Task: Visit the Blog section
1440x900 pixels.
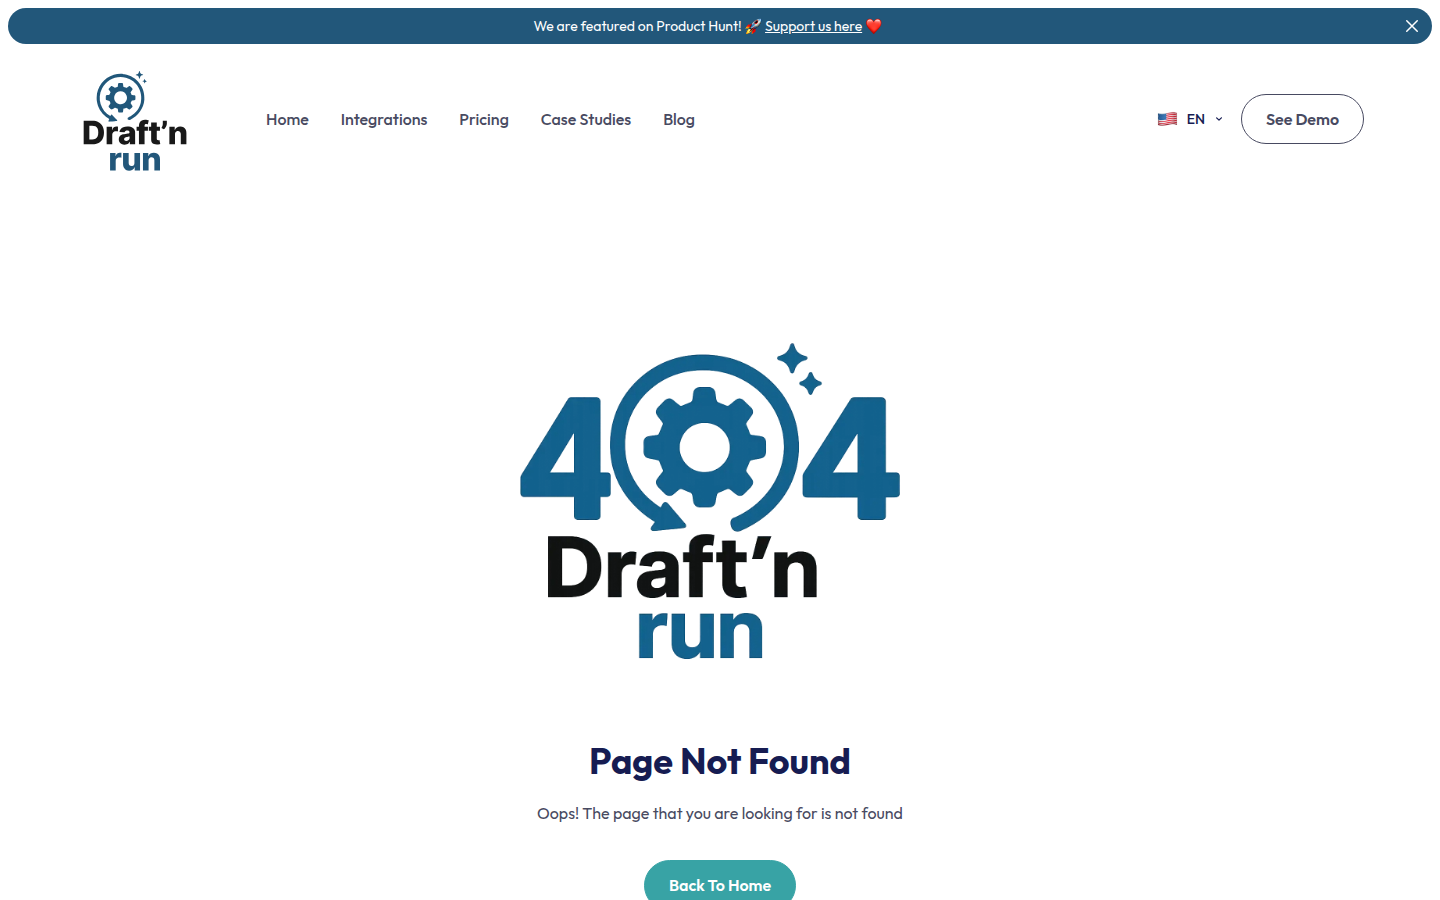Action: [x=679, y=119]
